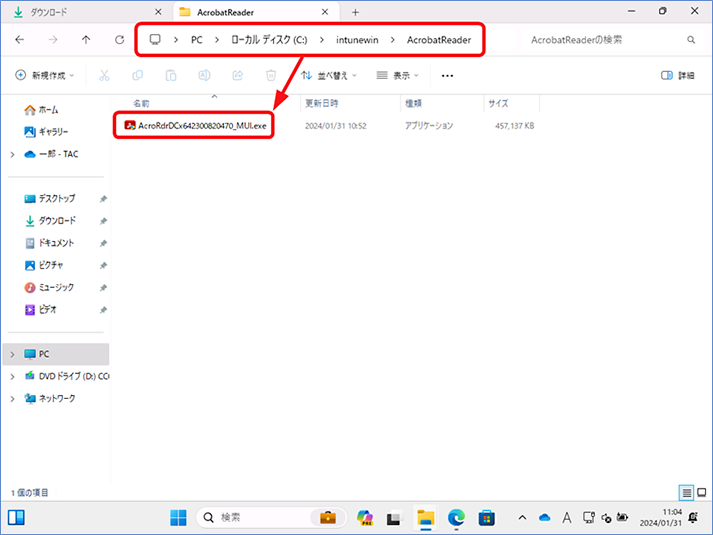Go forward with the right arrow

tap(53, 40)
